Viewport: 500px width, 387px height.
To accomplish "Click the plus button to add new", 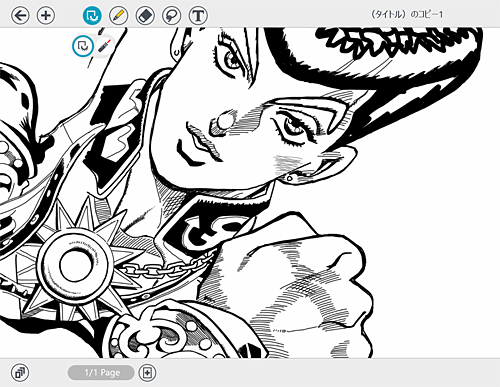I will pos(46,15).
